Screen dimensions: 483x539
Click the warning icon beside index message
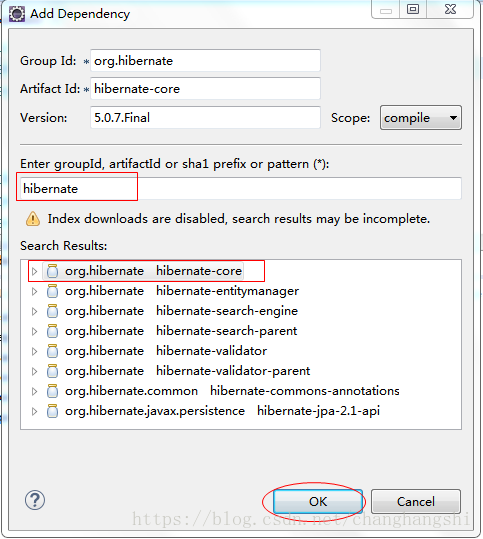(x=33, y=219)
